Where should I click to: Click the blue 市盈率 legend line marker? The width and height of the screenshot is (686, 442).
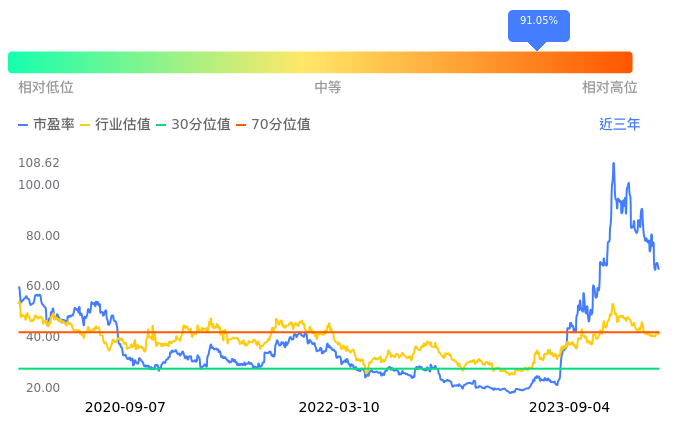tap(24, 125)
